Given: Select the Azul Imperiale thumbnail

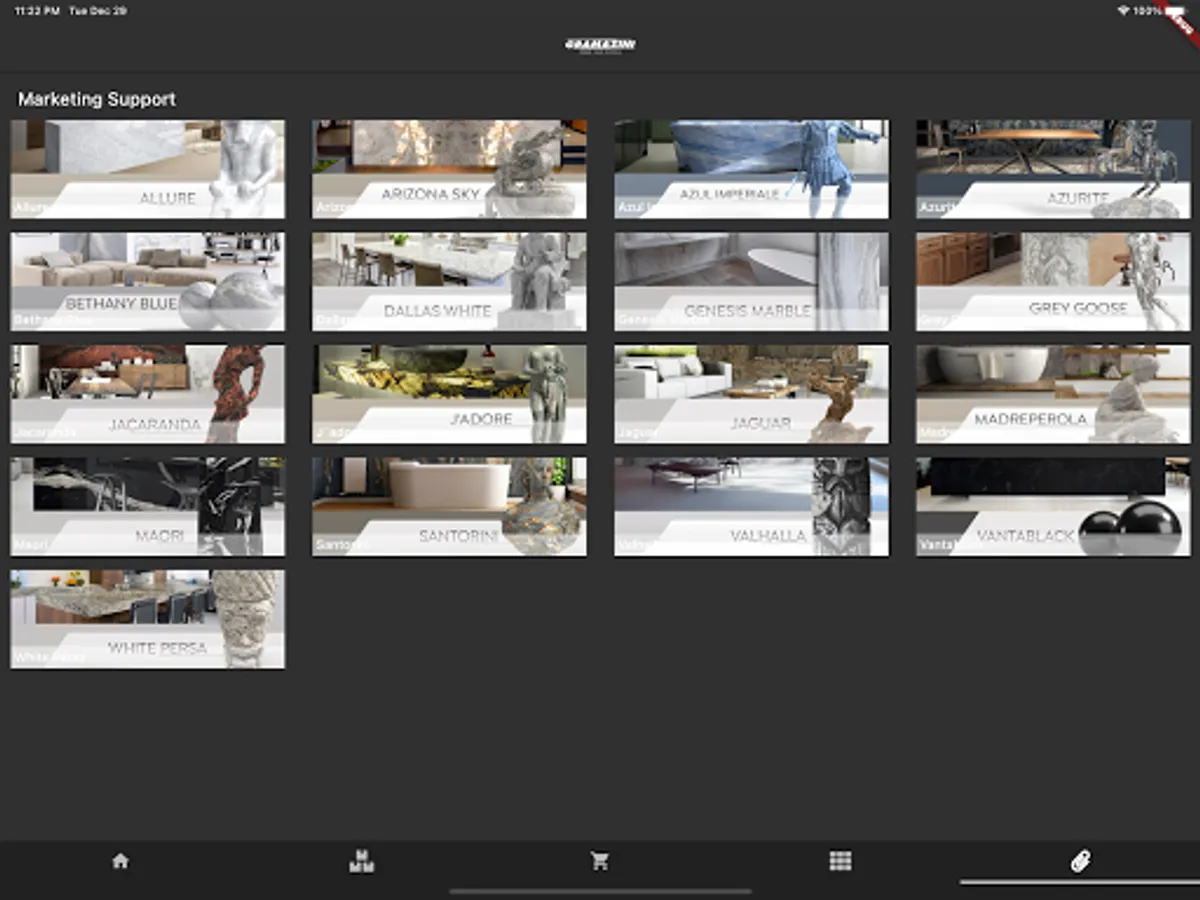Looking at the screenshot, I should (x=751, y=169).
